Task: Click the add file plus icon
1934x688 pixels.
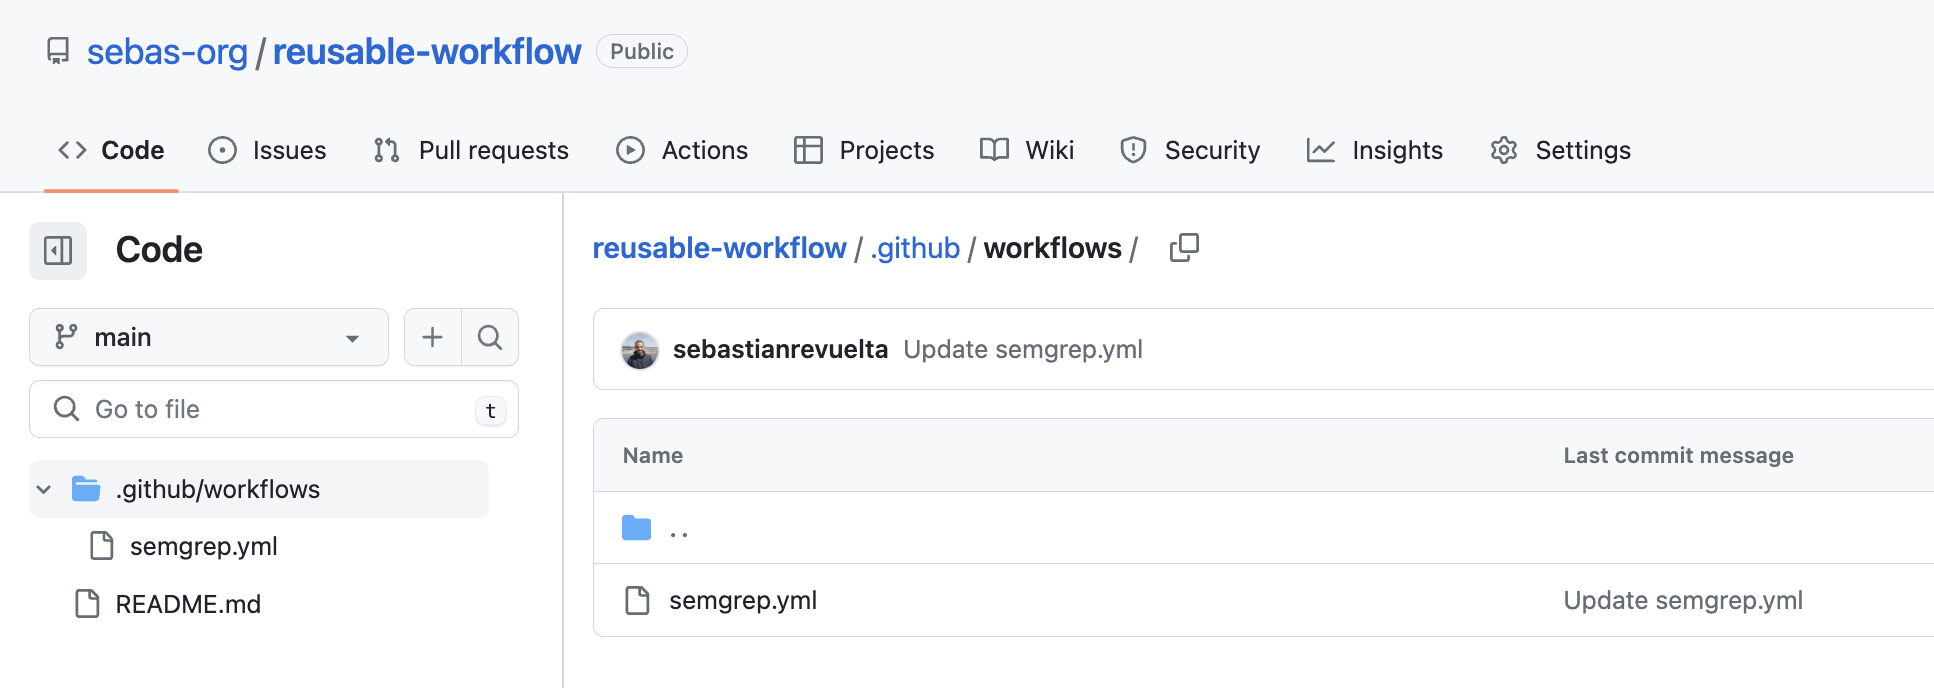Action: pyautogui.click(x=432, y=337)
